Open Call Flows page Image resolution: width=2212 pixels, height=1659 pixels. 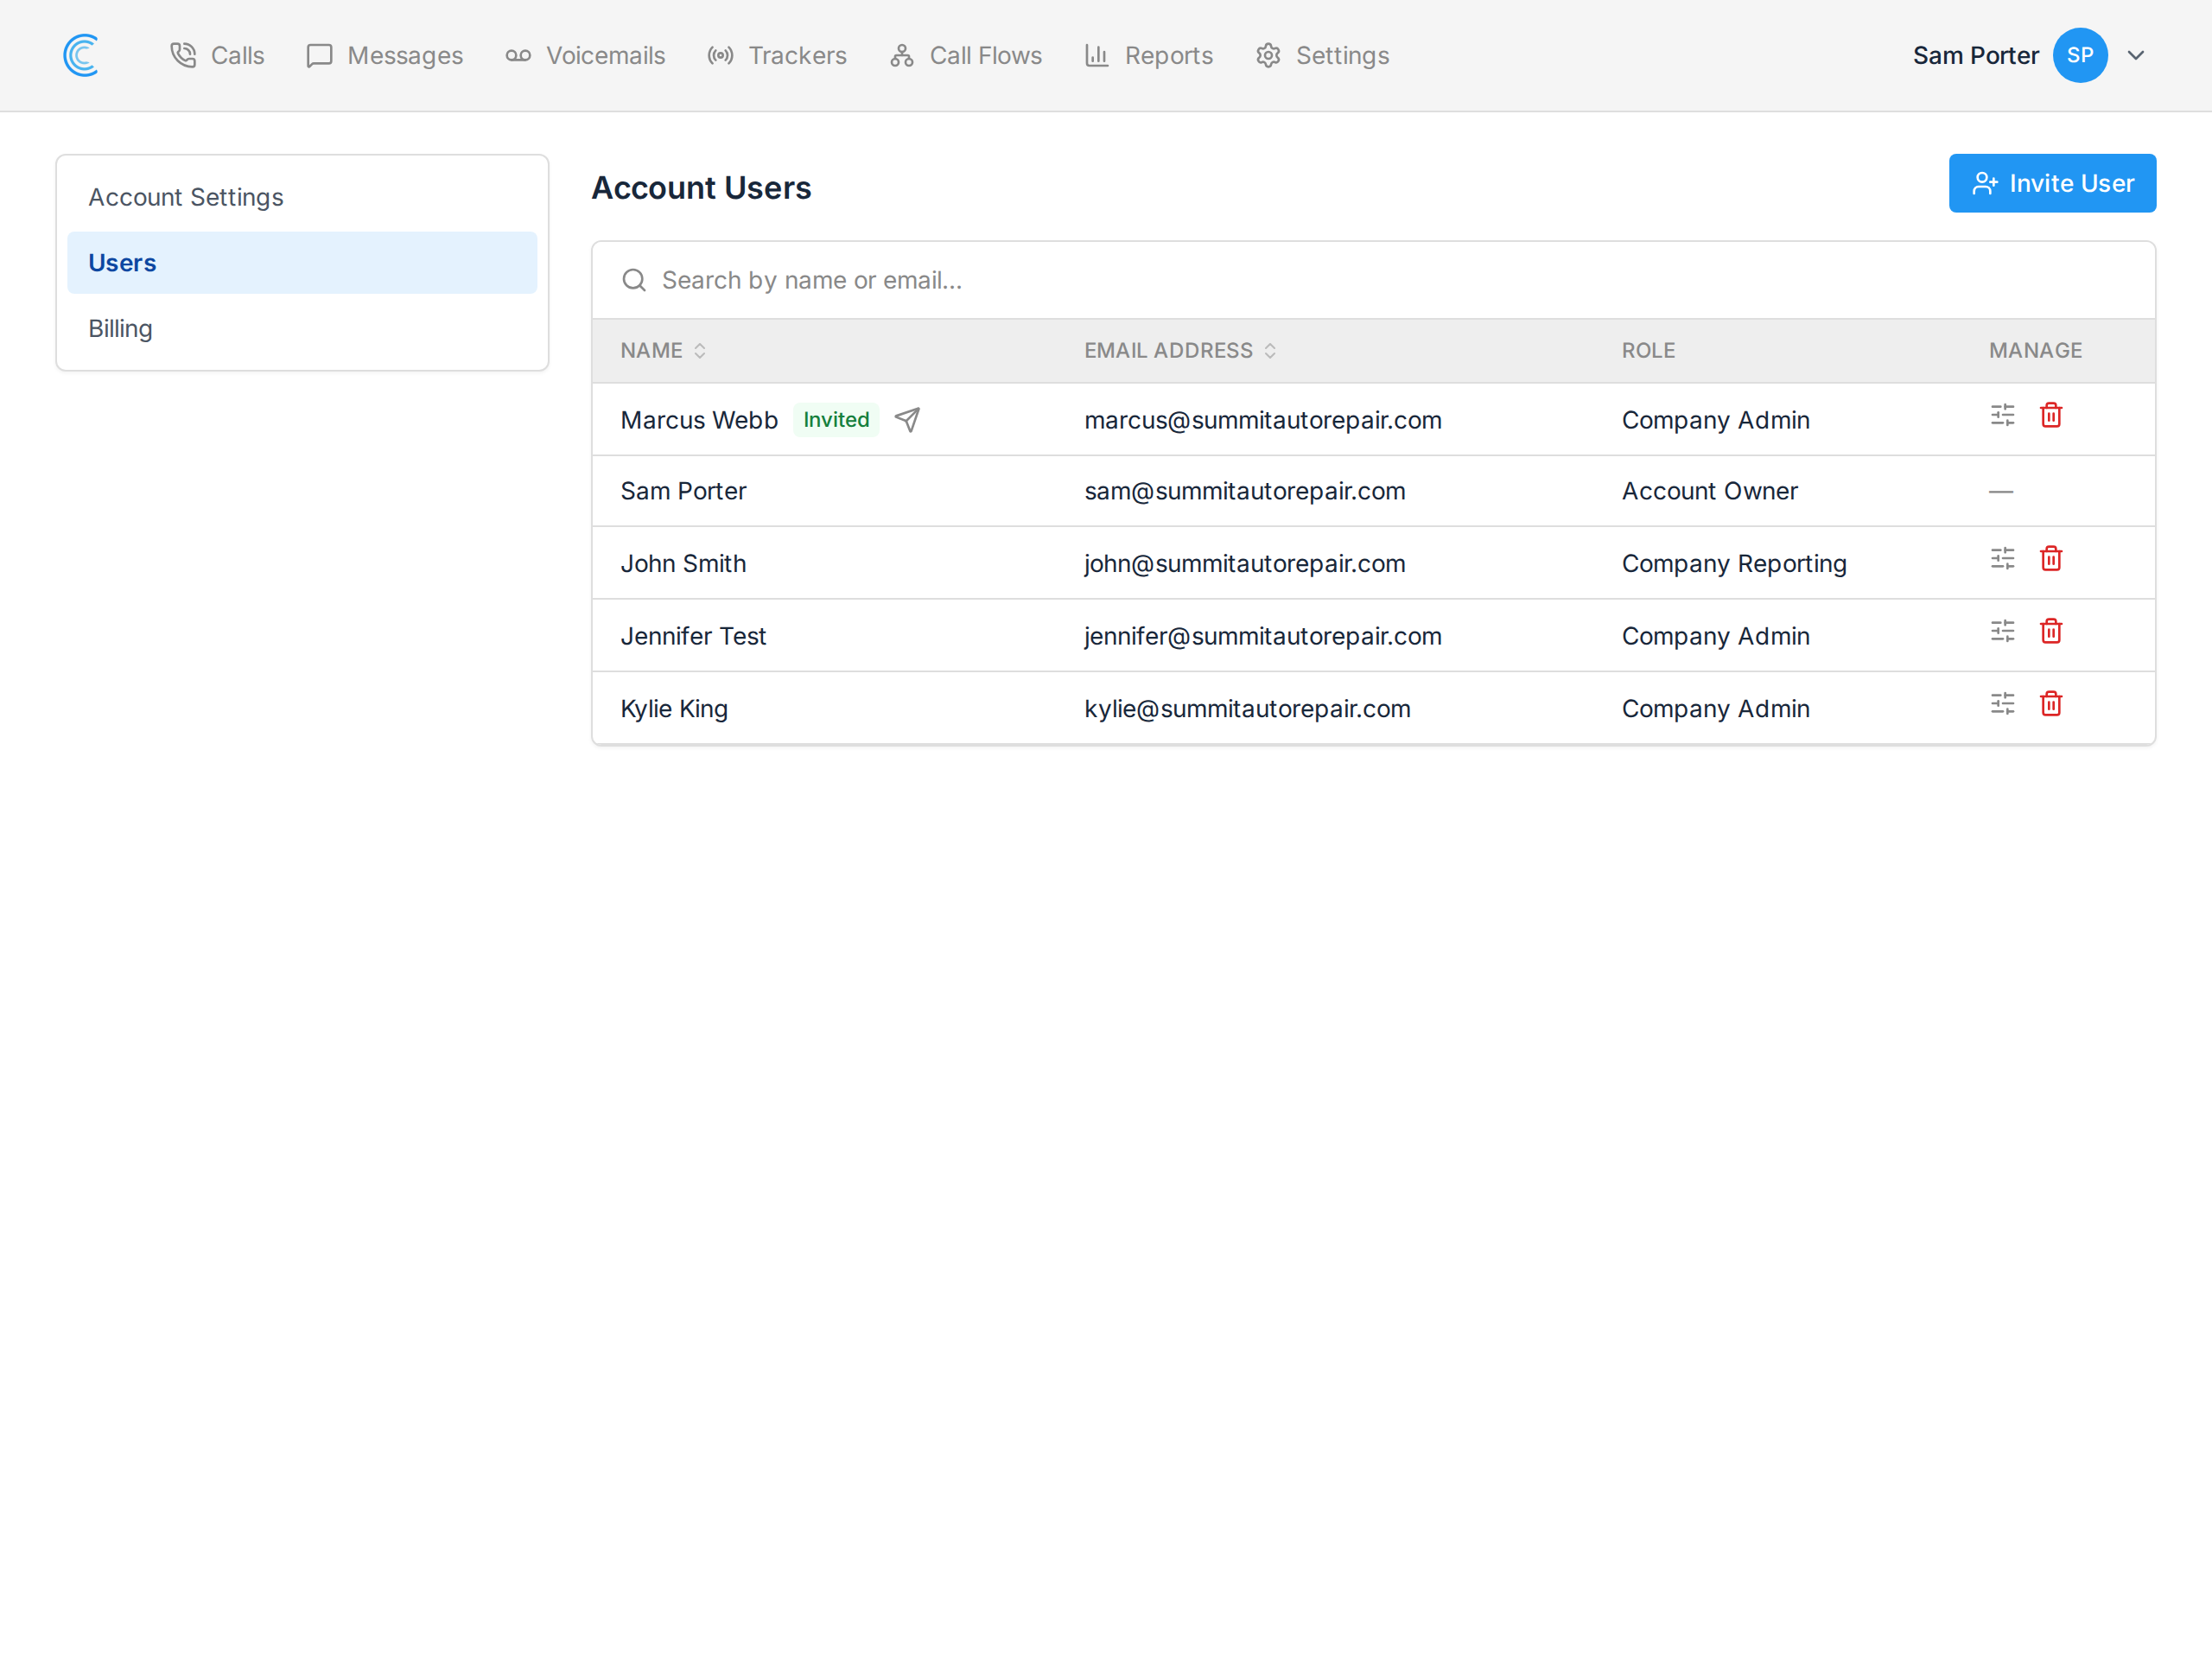(966, 56)
